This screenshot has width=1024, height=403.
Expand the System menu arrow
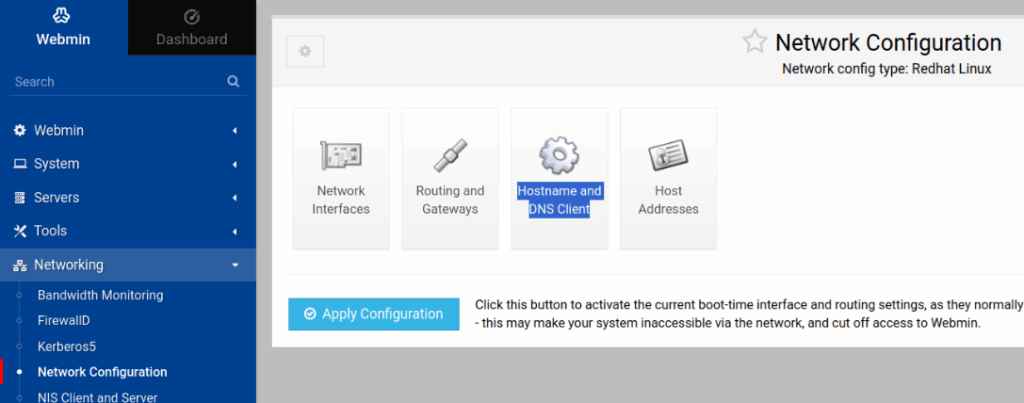(234, 164)
